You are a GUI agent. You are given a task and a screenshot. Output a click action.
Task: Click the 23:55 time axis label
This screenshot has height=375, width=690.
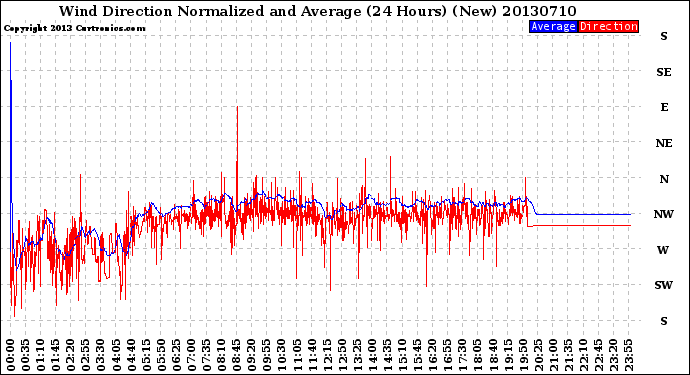[628, 355]
